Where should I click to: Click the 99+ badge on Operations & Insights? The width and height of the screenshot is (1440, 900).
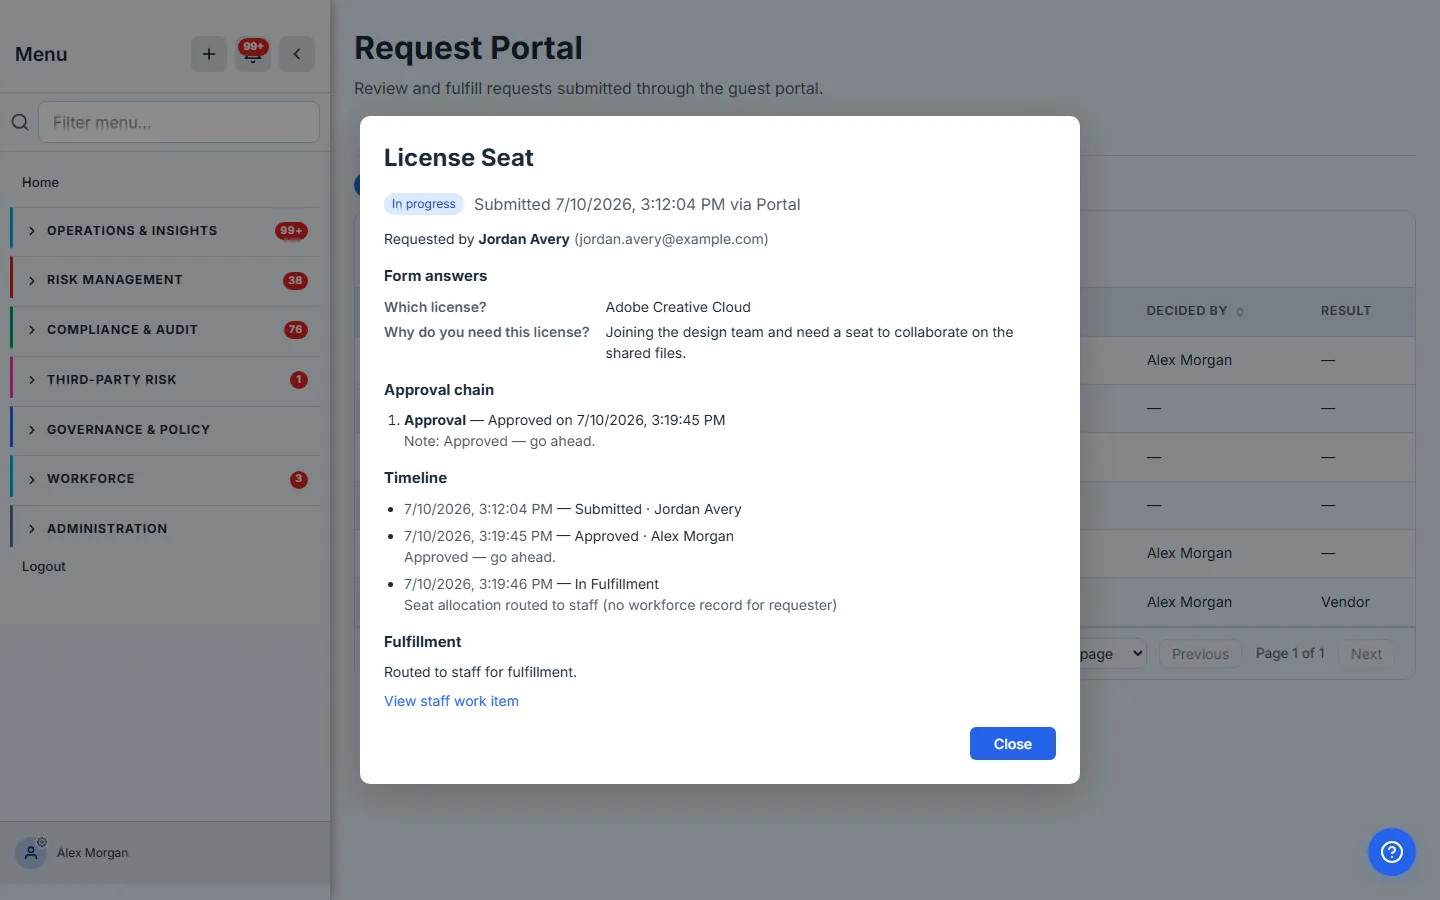291,231
